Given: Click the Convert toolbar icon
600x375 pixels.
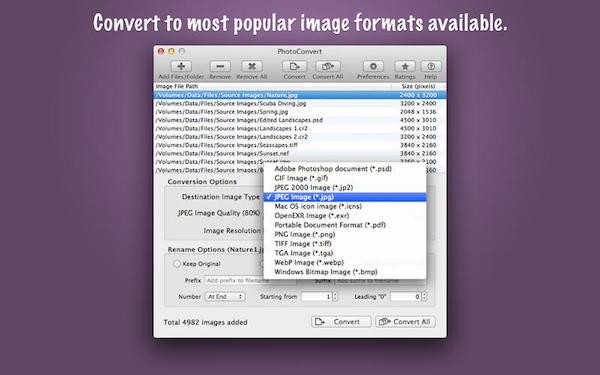Looking at the screenshot, I should [294, 66].
